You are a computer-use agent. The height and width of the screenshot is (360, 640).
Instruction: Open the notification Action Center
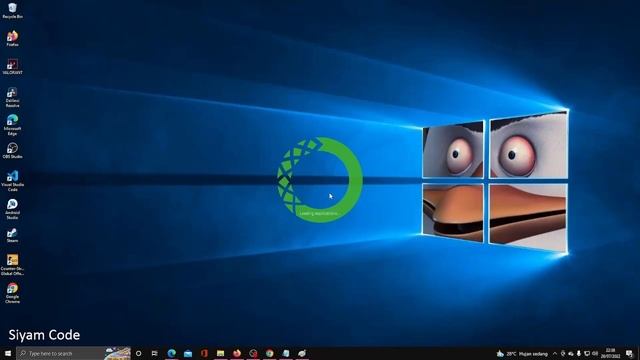click(629, 353)
